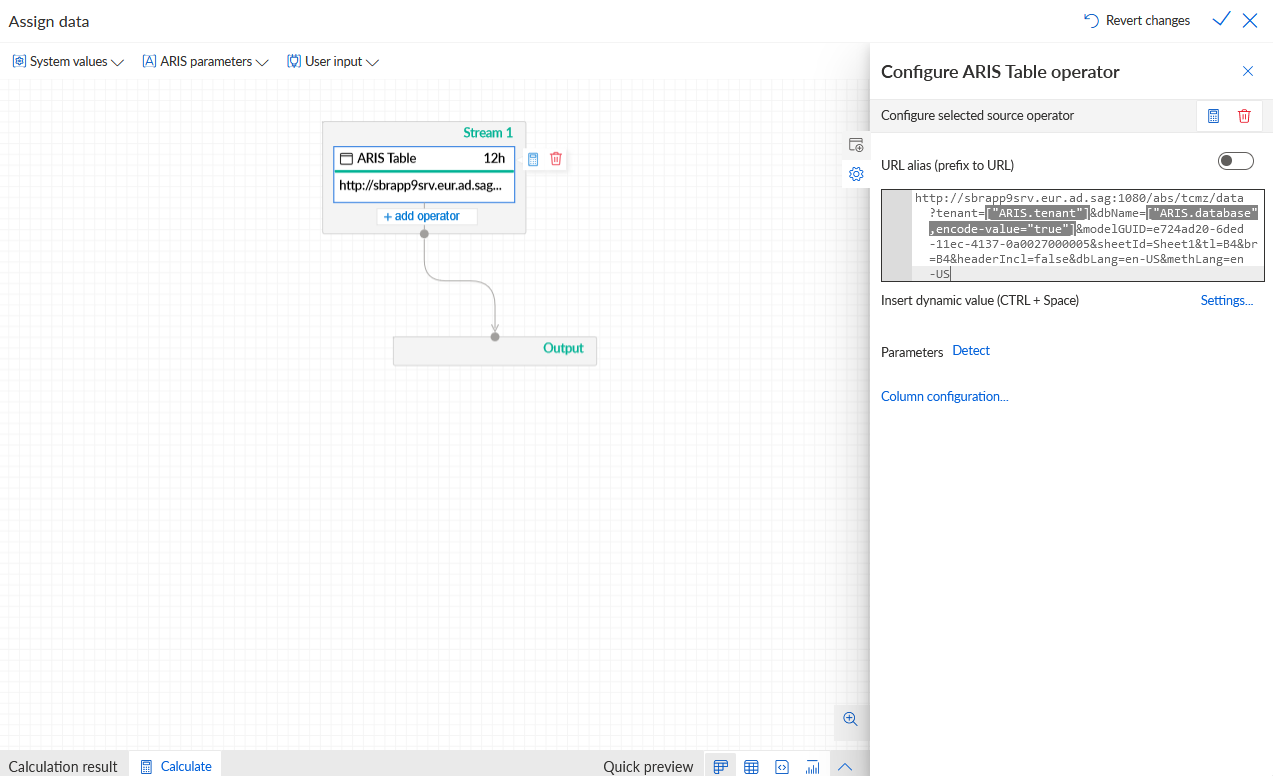Click the Quick preview label
1273x776 pixels.
click(x=648, y=766)
